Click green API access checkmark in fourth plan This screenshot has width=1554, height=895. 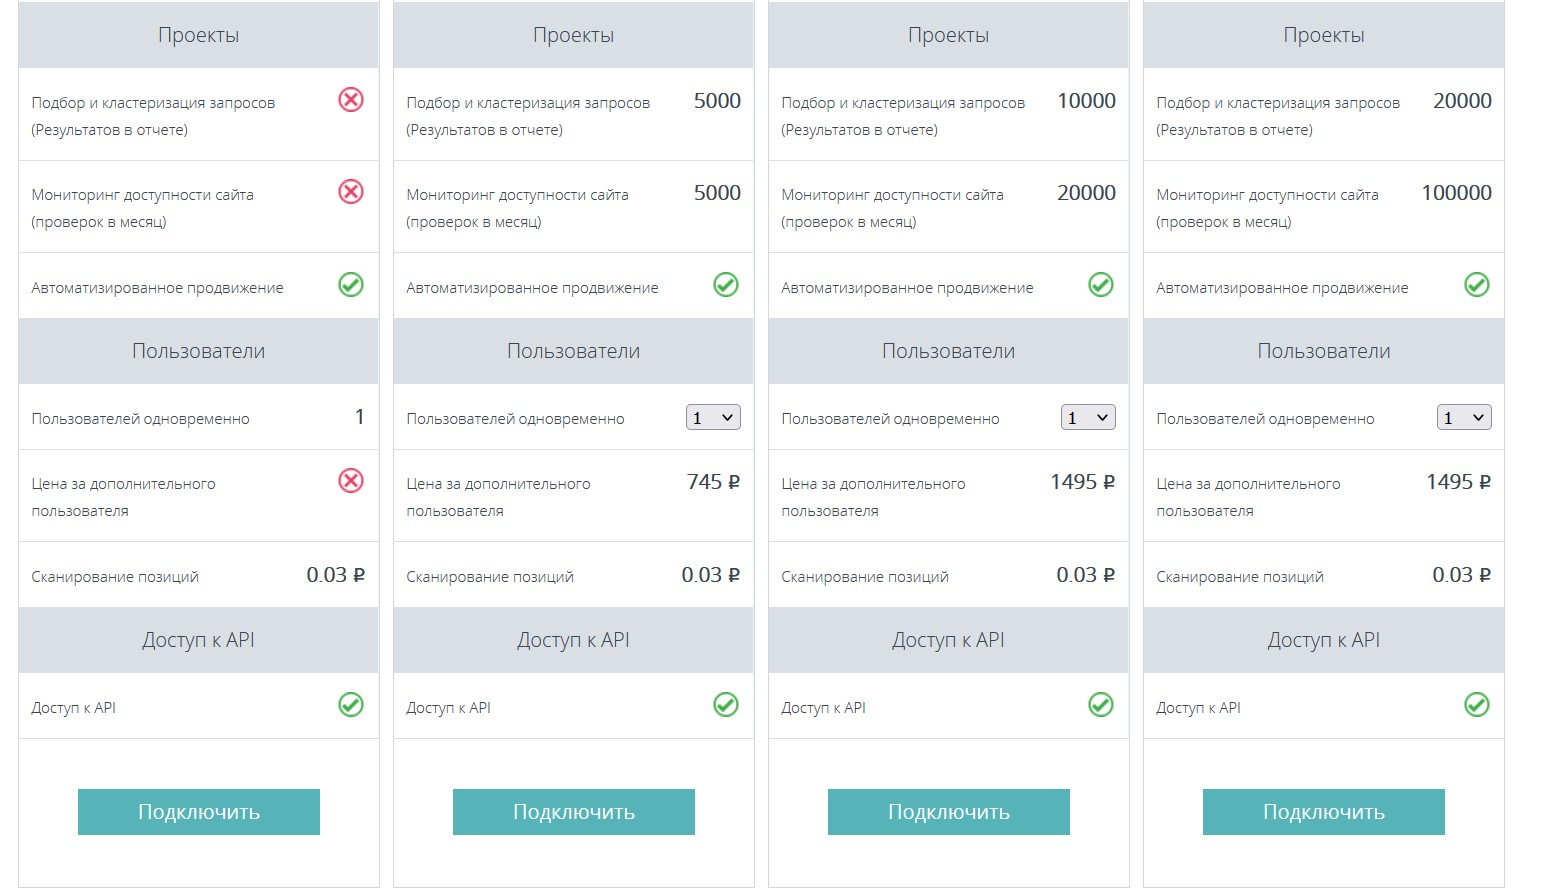1477,705
